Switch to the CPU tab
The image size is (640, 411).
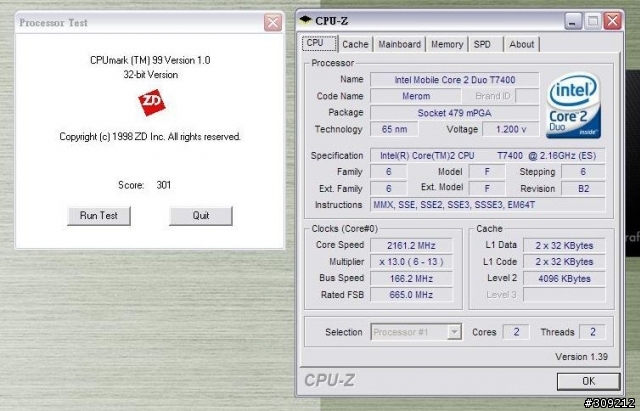point(320,43)
